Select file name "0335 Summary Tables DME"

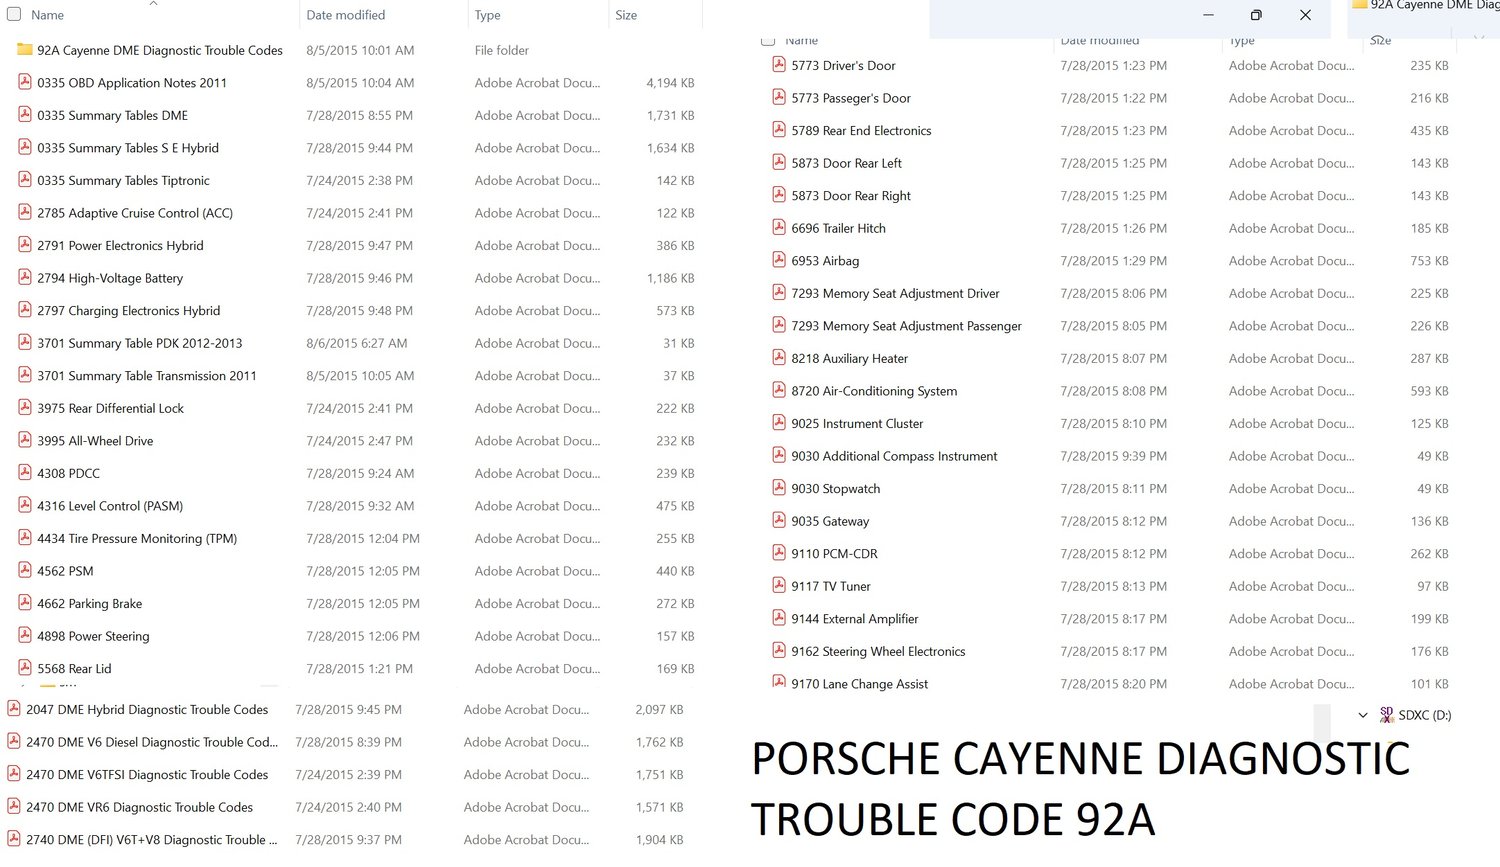pos(112,115)
